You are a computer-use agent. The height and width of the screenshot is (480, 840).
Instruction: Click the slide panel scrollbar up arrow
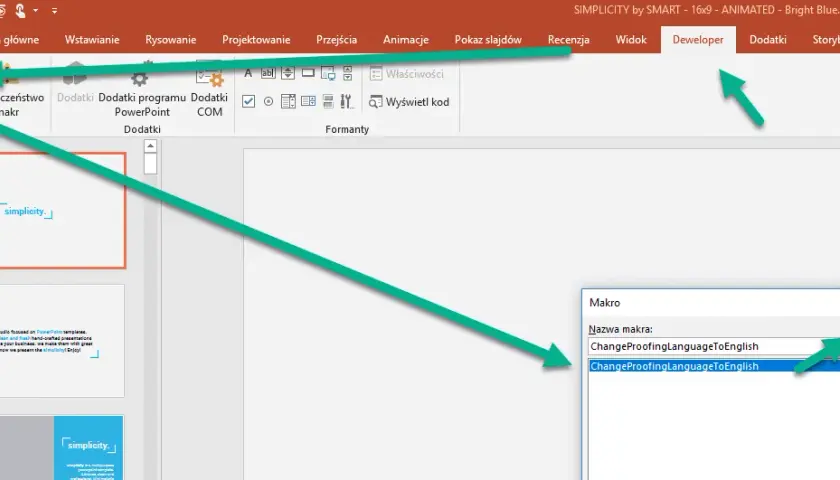pyautogui.click(x=151, y=146)
